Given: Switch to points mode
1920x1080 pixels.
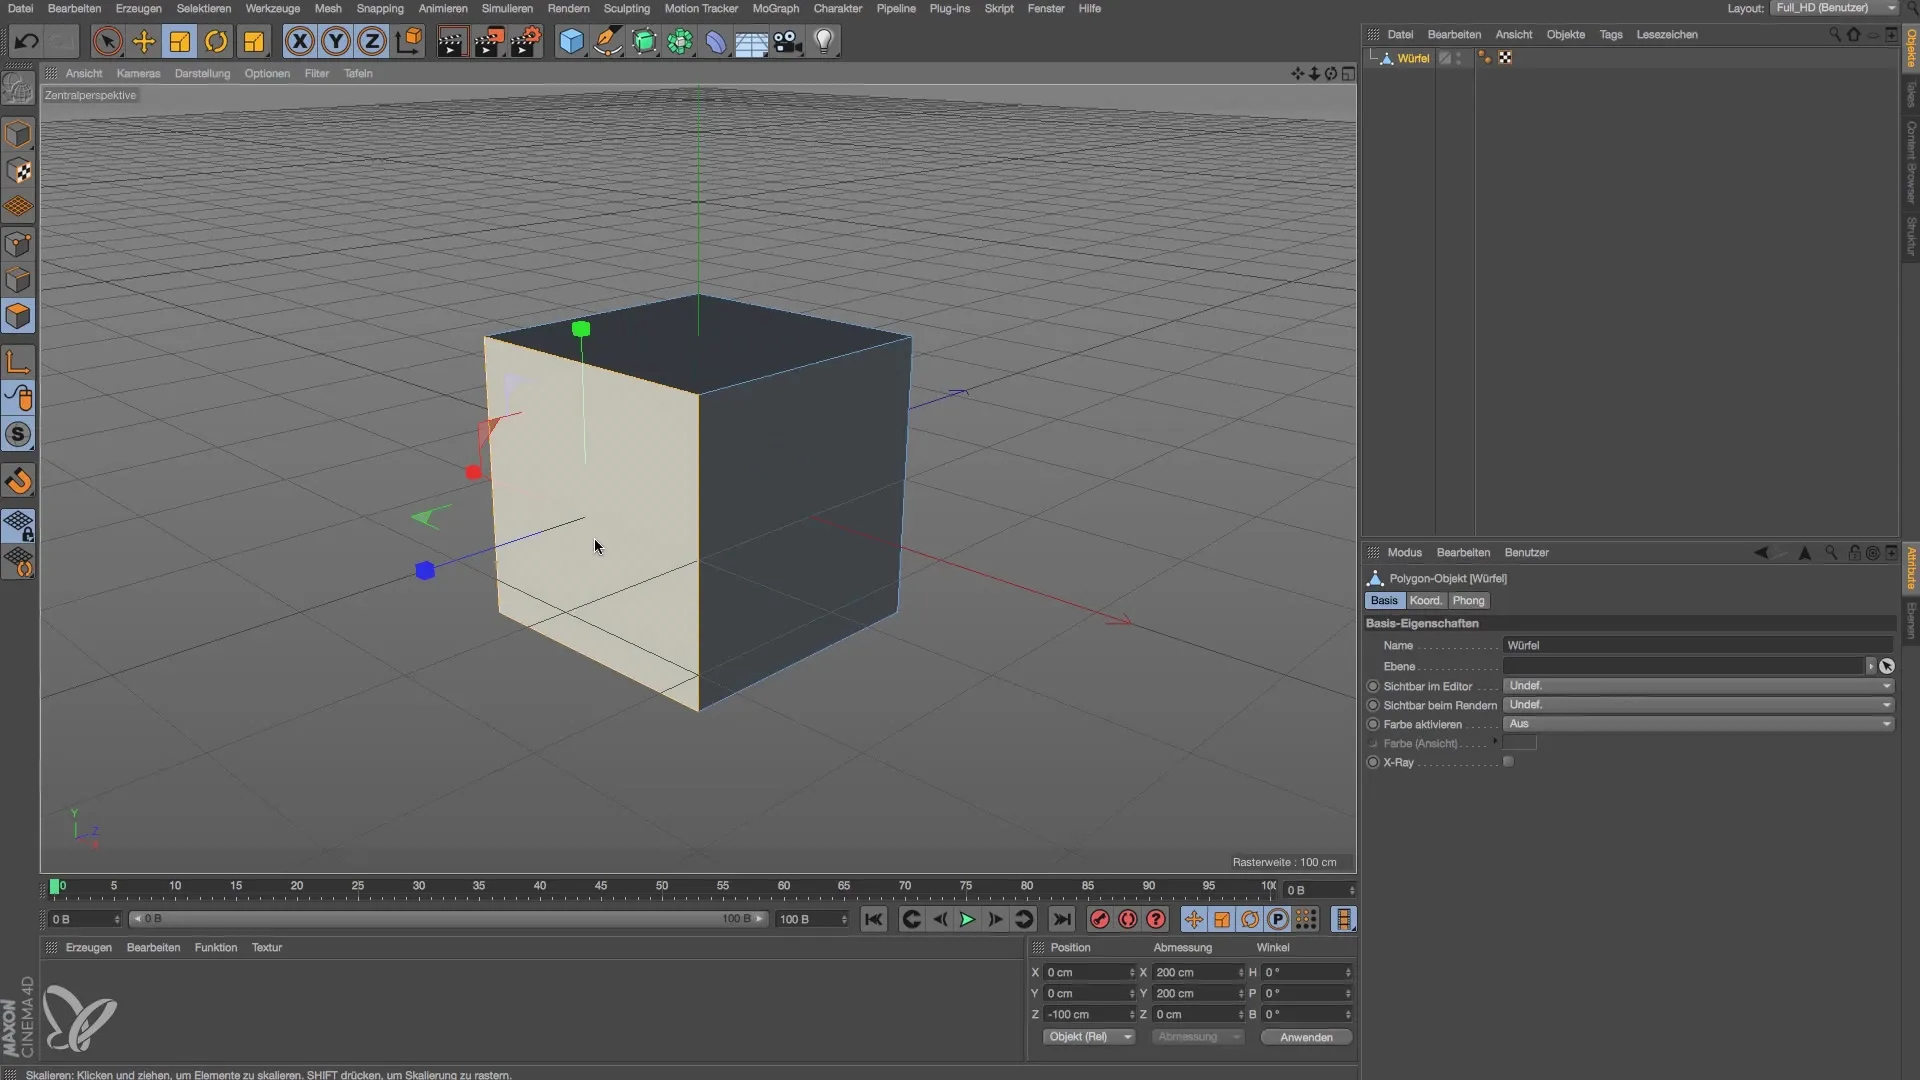Looking at the screenshot, I should tap(18, 244).
